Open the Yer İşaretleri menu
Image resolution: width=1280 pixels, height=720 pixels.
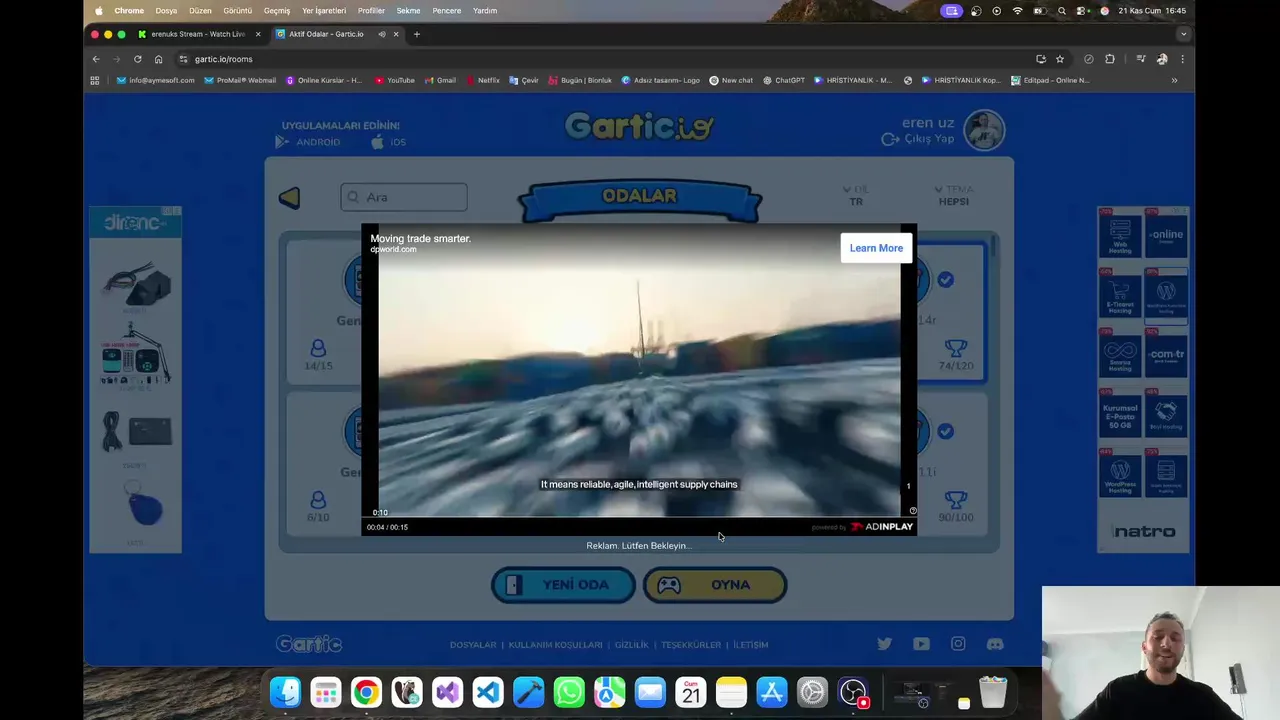(324, 11)
